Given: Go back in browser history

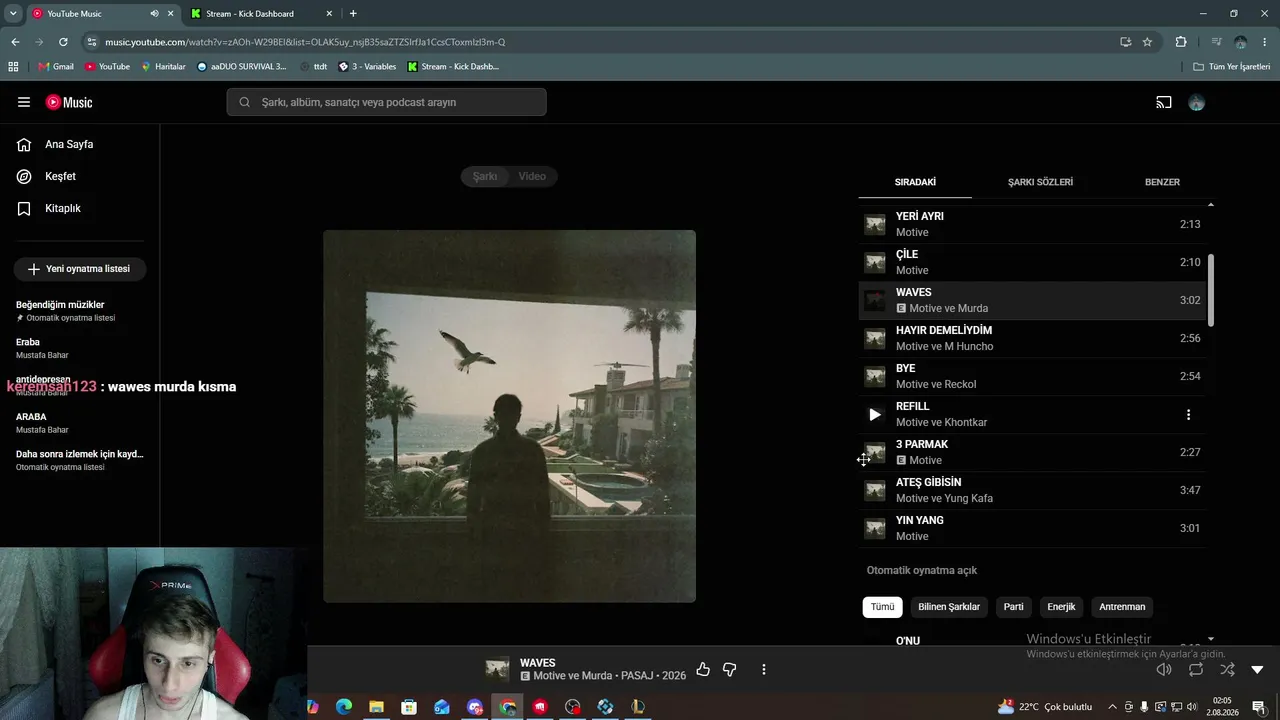Looking at the screenshot, I should coord(15,42).
